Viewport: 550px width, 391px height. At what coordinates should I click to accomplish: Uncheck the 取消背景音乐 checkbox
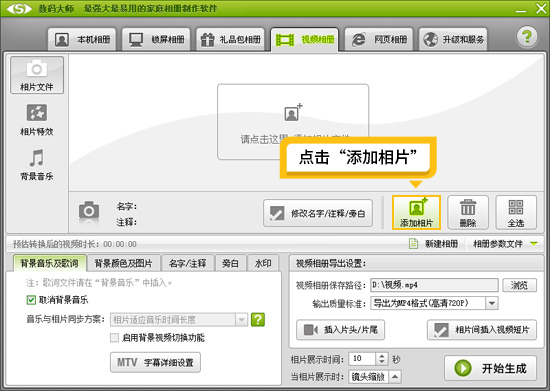[x=31, y=300]
